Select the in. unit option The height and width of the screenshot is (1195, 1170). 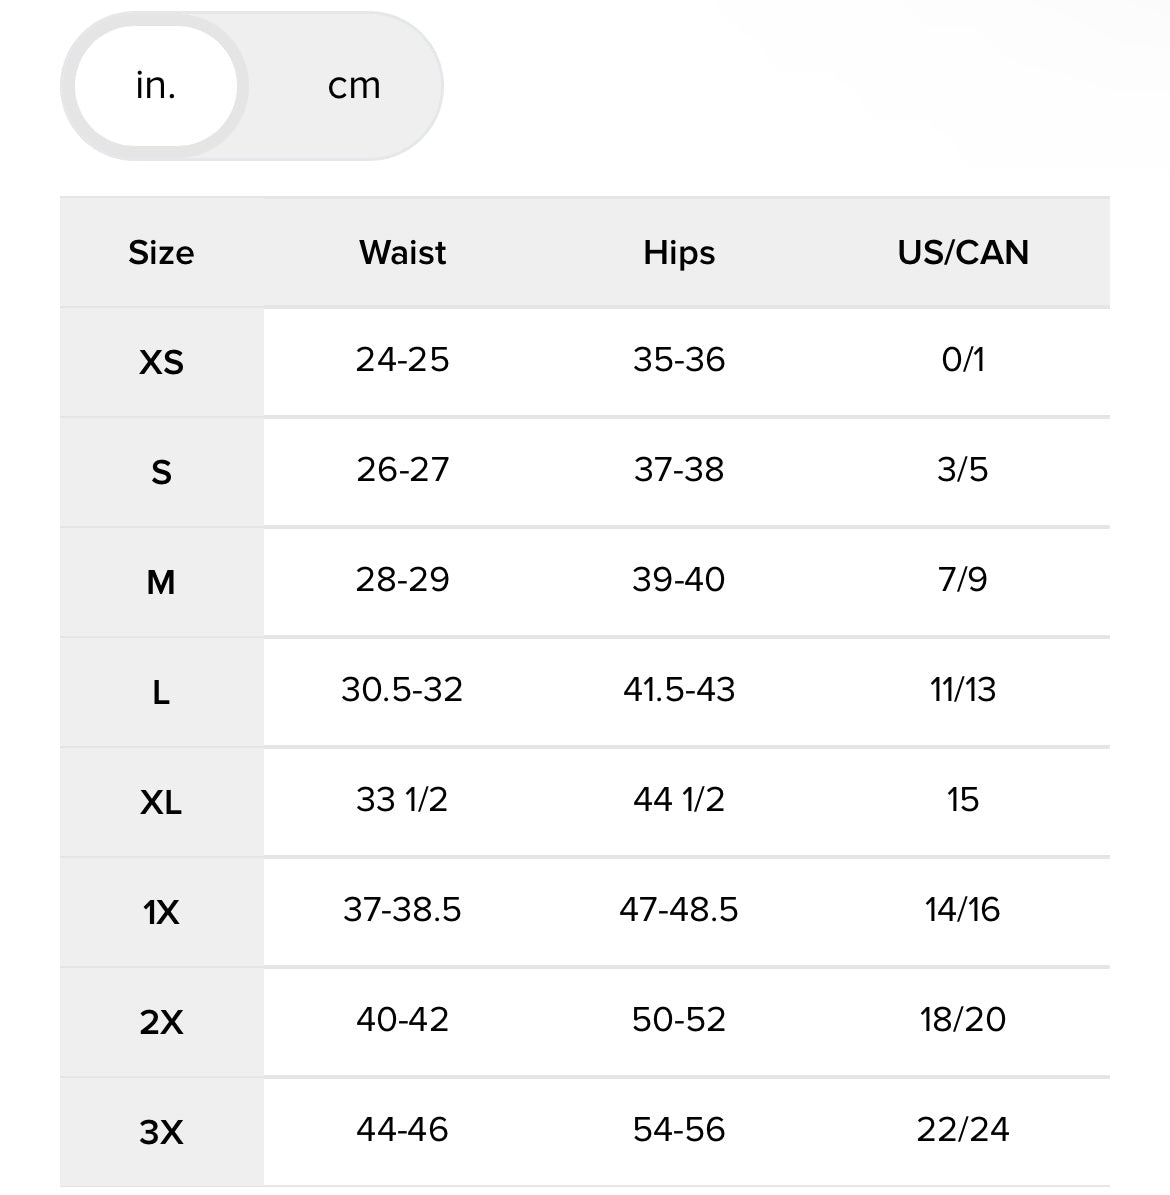click(x=156, y=86)
